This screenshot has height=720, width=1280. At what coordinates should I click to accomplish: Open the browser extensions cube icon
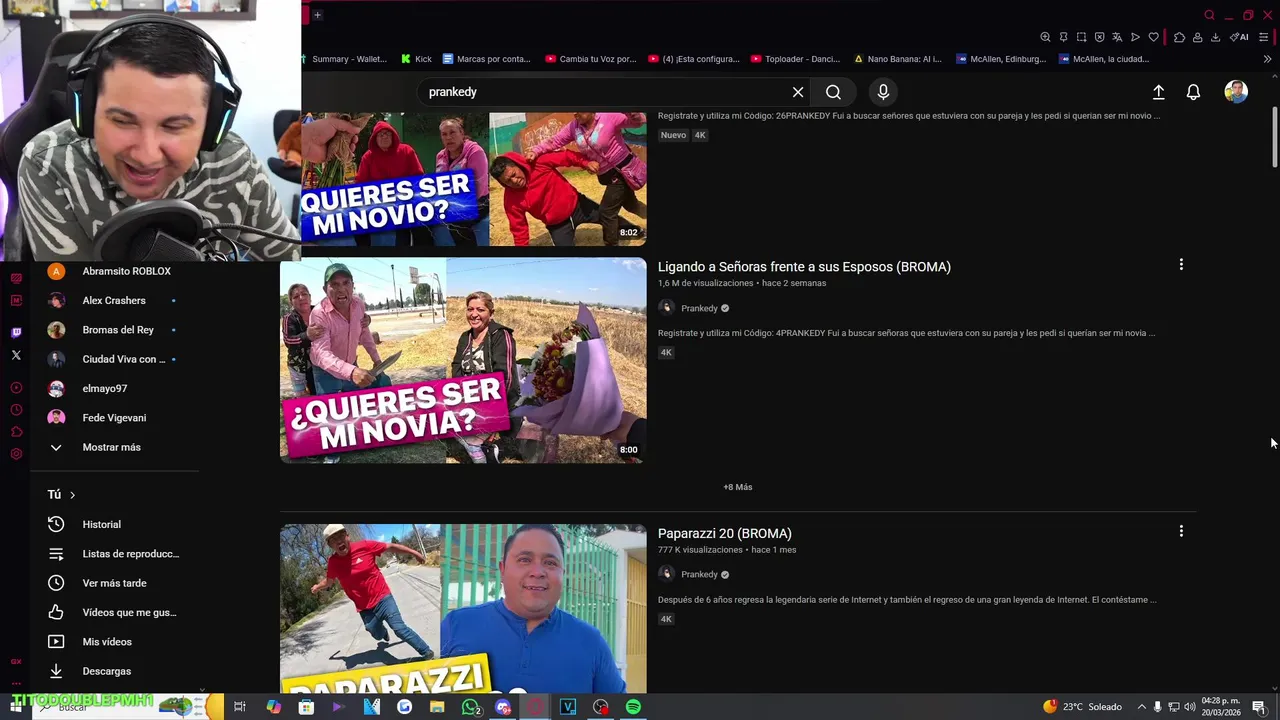click(1179, 37)
